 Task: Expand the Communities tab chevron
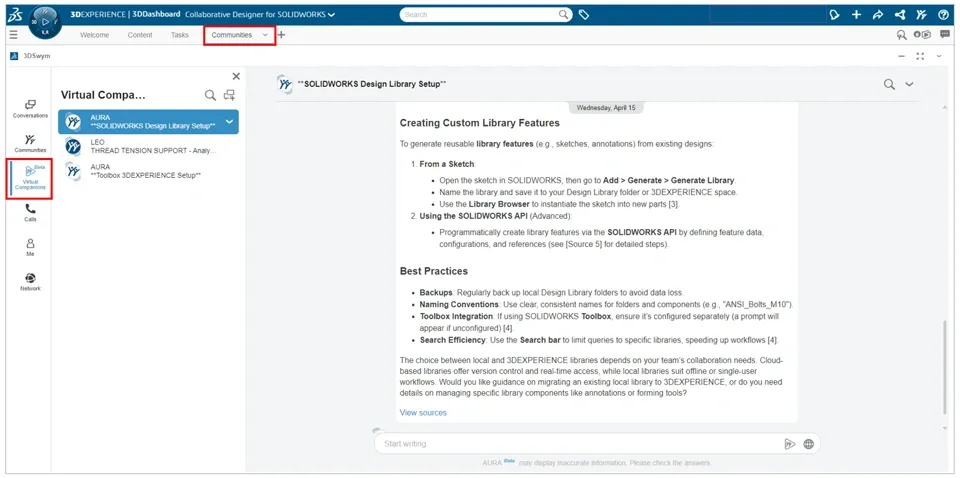click(265, 35)
